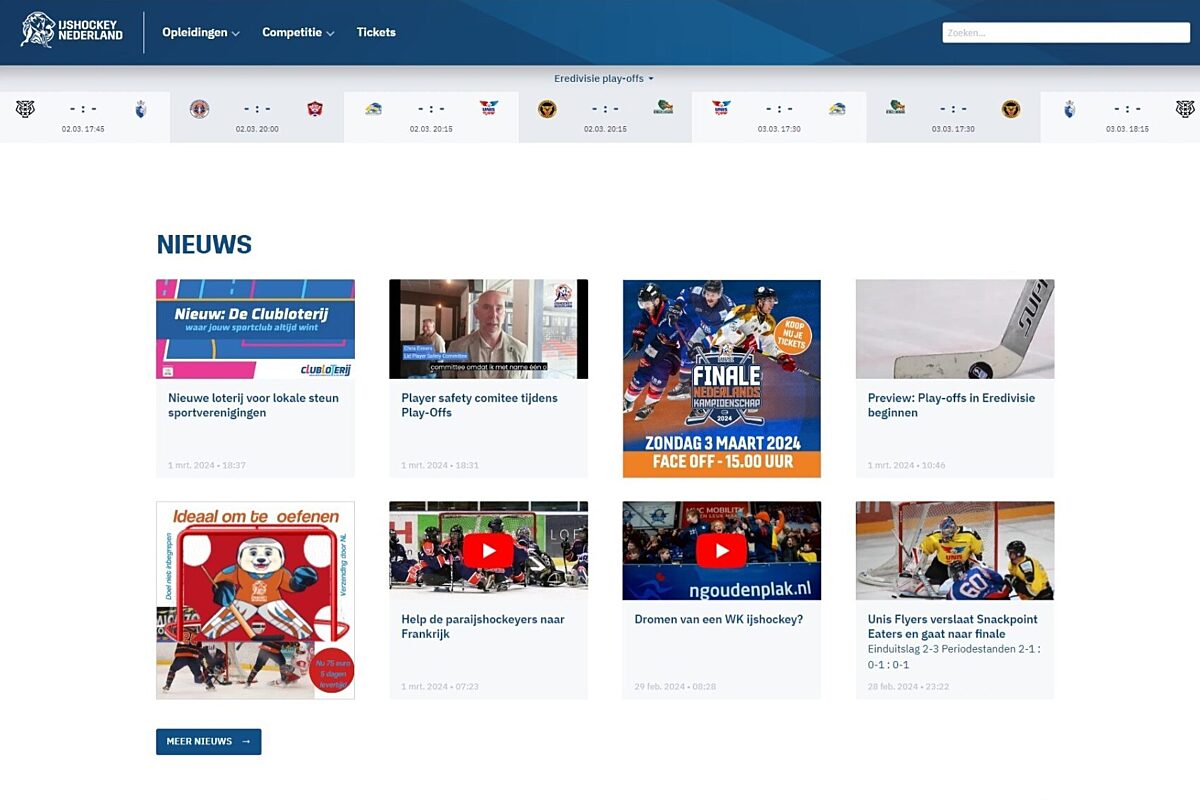Screen dimensions: 1200x800
Task: Click the hockey stick preview thumbnail
Action: (954, 329)
